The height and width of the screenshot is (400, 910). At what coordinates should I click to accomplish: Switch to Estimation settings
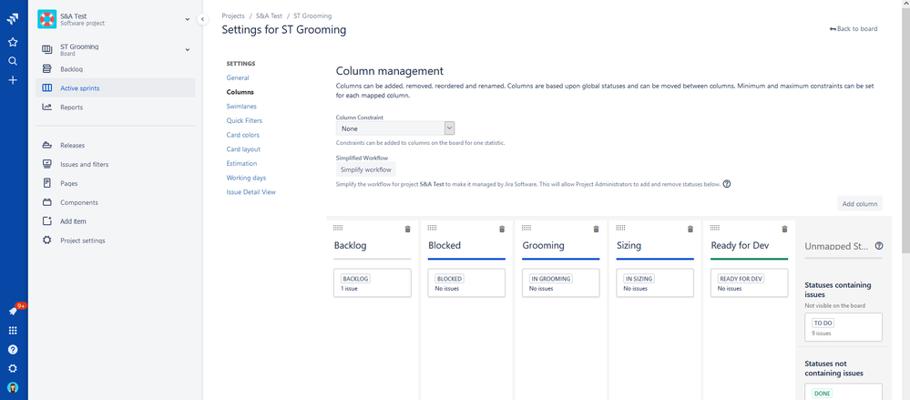pos(242,164)
